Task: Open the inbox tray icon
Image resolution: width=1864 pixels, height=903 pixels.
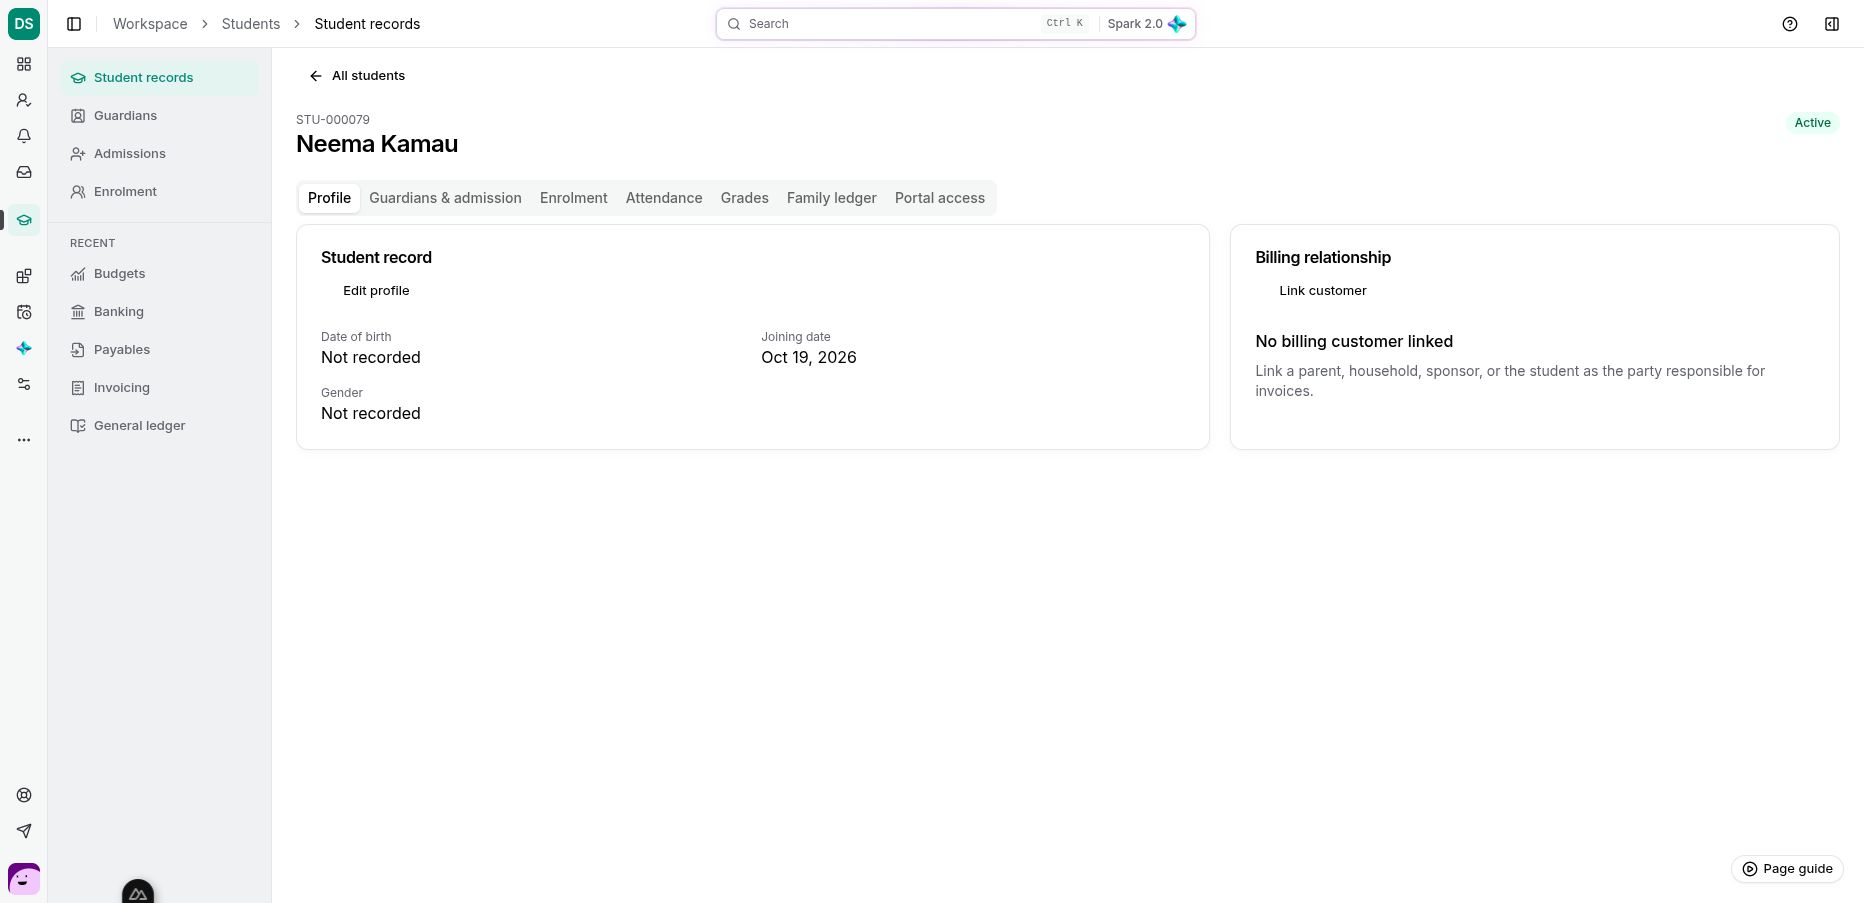Action: tap(24, 172)
